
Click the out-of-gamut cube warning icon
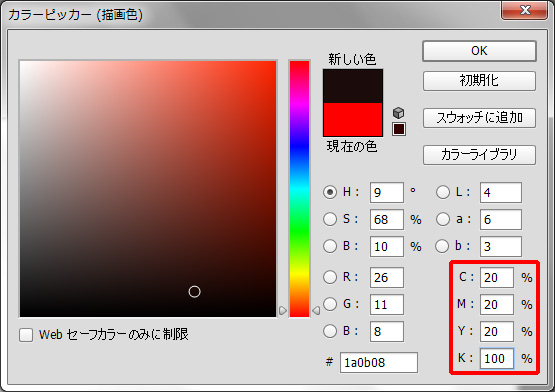click(x=399, y=113)
